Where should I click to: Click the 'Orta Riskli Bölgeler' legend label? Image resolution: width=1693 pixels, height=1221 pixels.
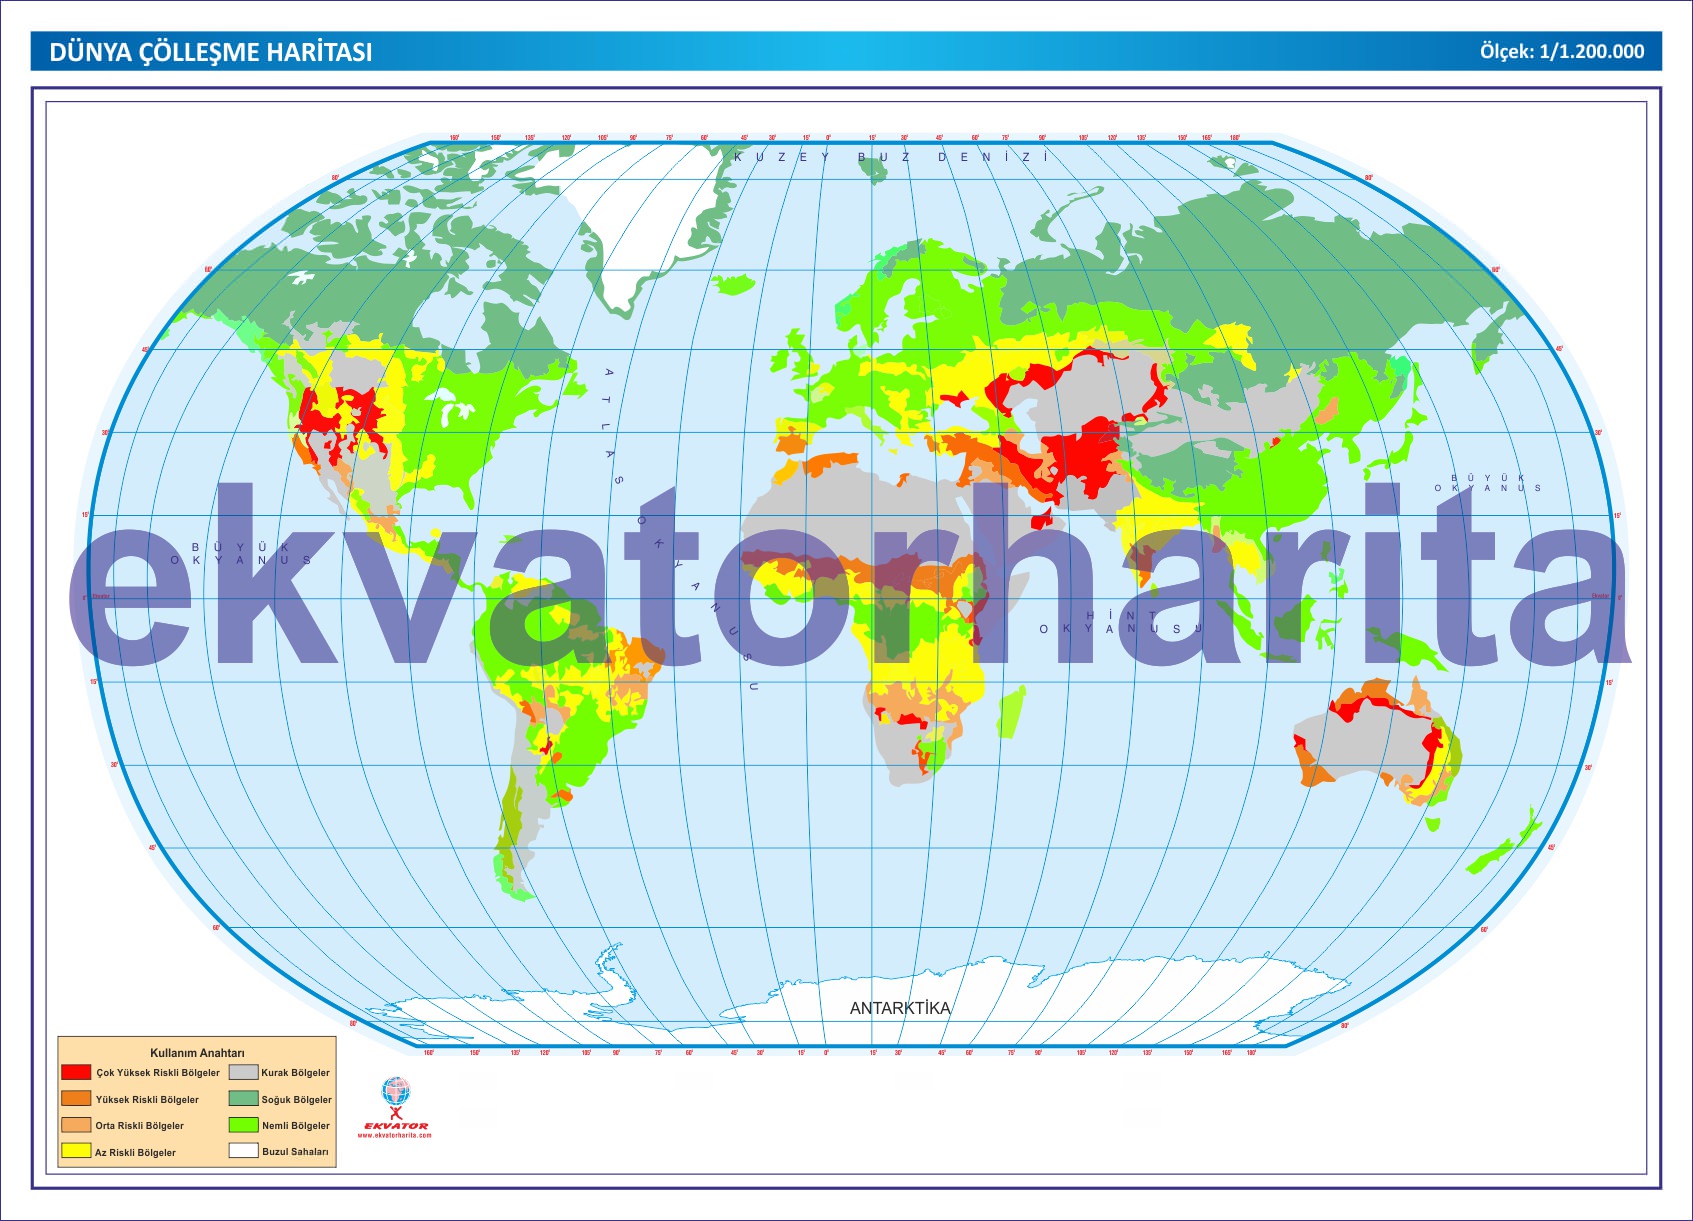(140, 1126)
